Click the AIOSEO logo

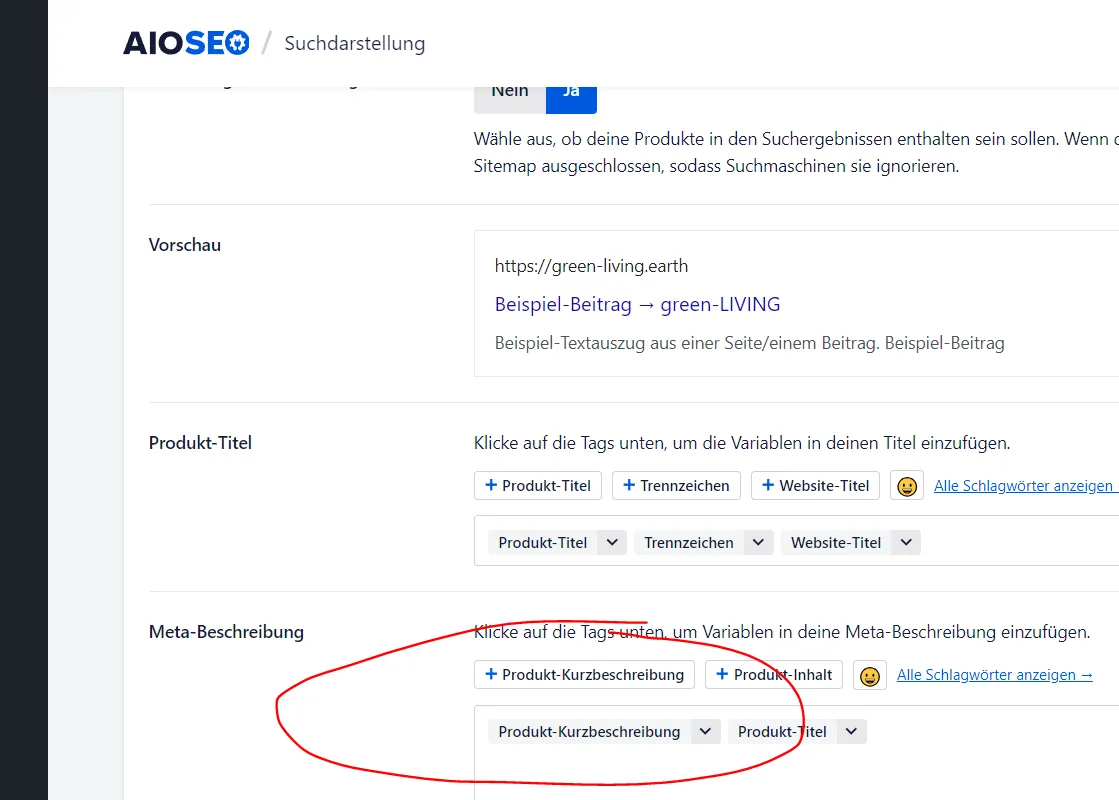click(186, 43)
